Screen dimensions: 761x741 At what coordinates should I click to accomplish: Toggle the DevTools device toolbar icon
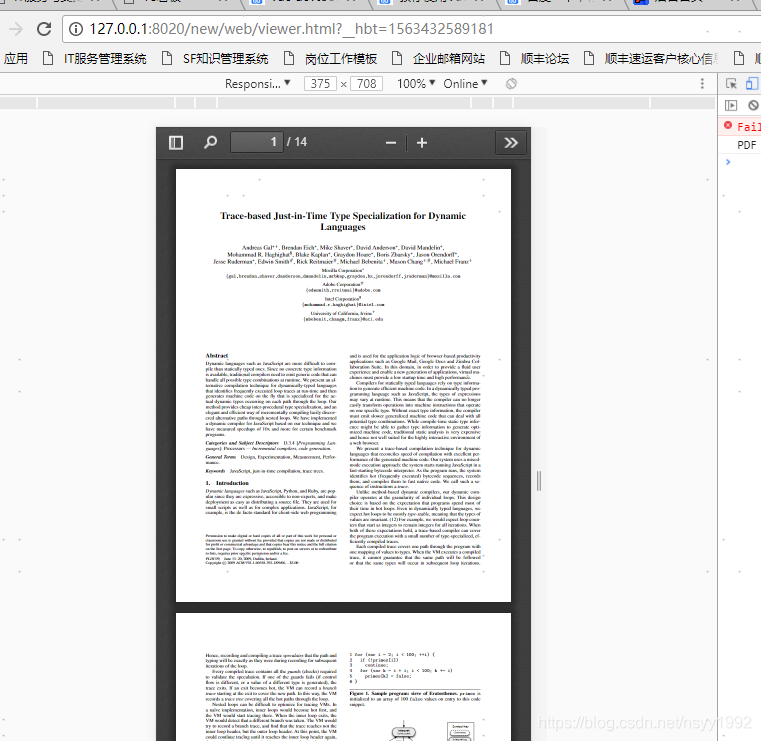click(752, 84)
